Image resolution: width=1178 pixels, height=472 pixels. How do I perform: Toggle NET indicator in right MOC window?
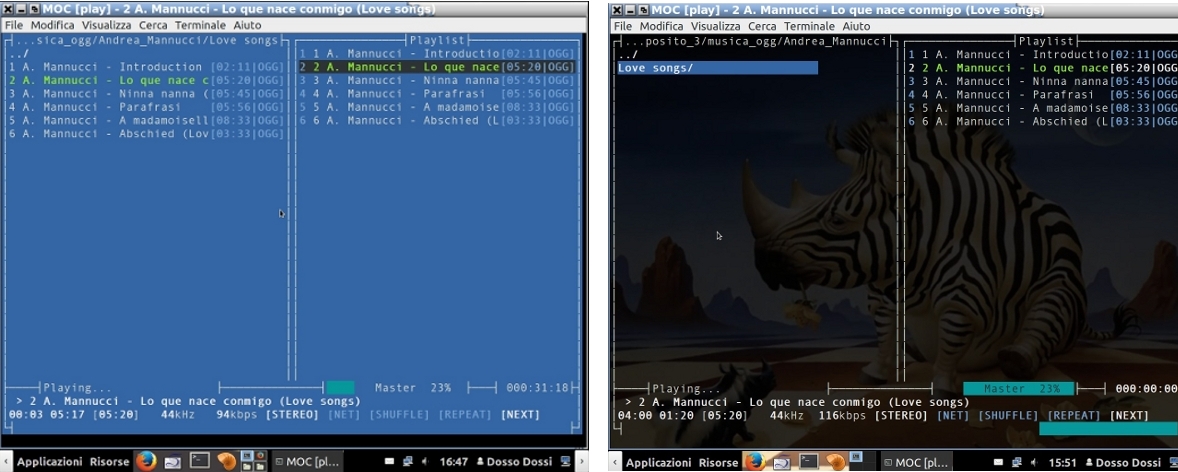coord(953,416)
